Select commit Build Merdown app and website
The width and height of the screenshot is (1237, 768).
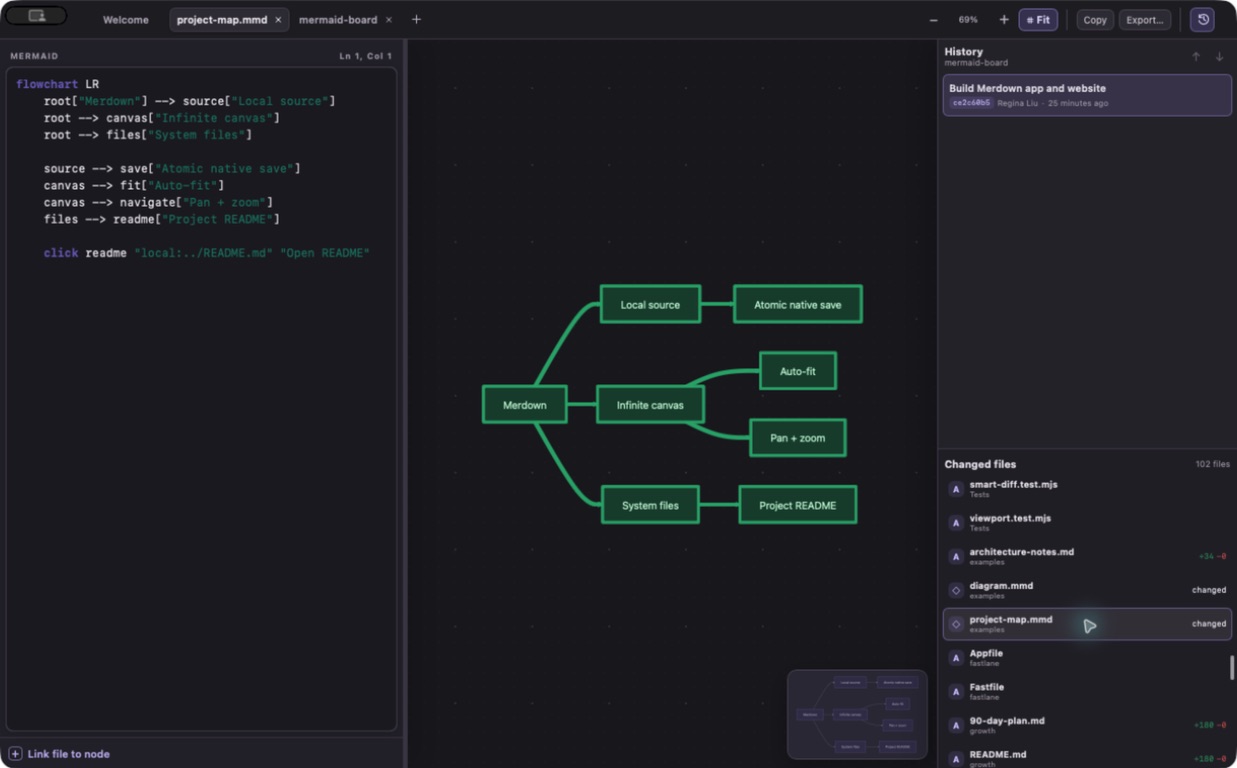[1087, 95]
